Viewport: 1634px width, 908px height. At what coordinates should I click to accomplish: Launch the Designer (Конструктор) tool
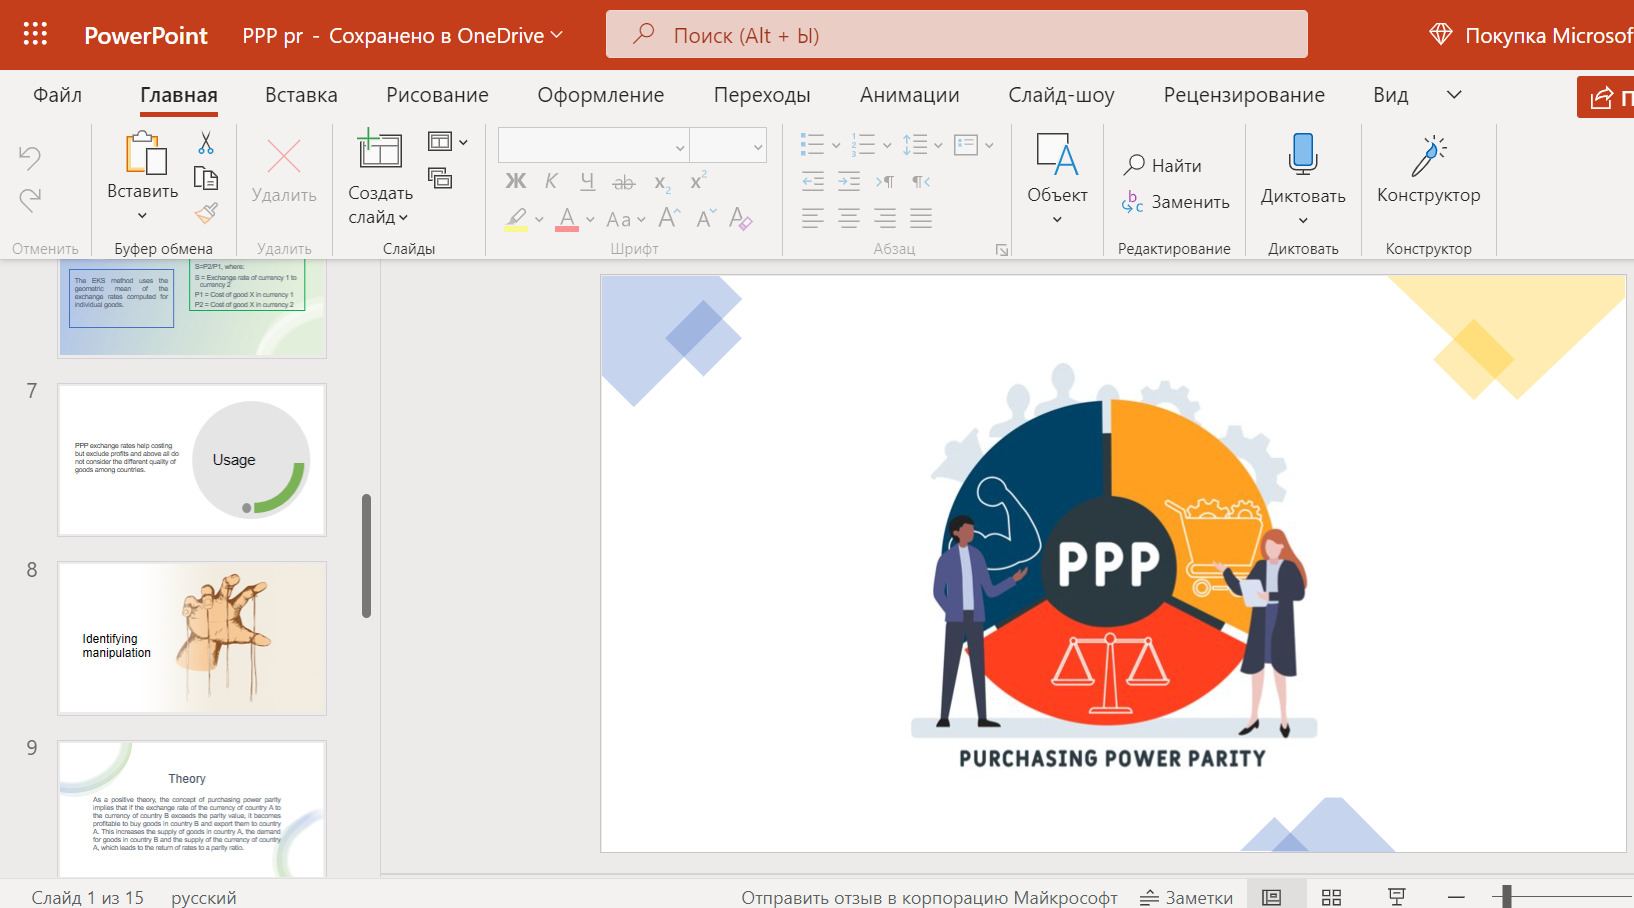(1428, 170)
